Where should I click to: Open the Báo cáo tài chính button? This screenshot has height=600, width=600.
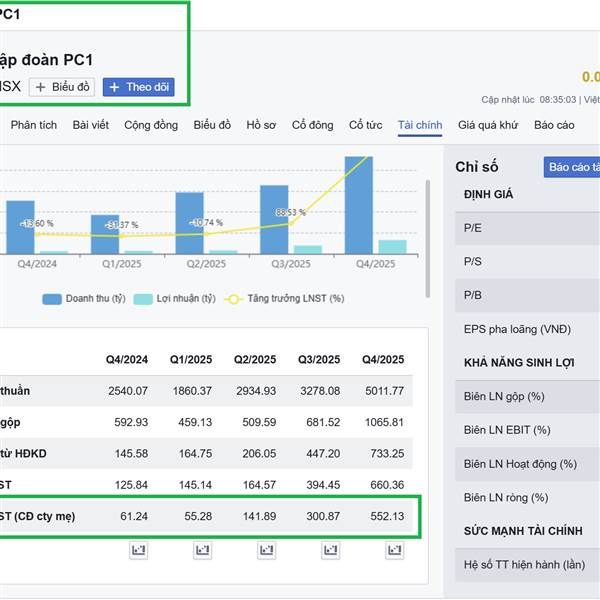pyautogui.click(x=571, y=168)
